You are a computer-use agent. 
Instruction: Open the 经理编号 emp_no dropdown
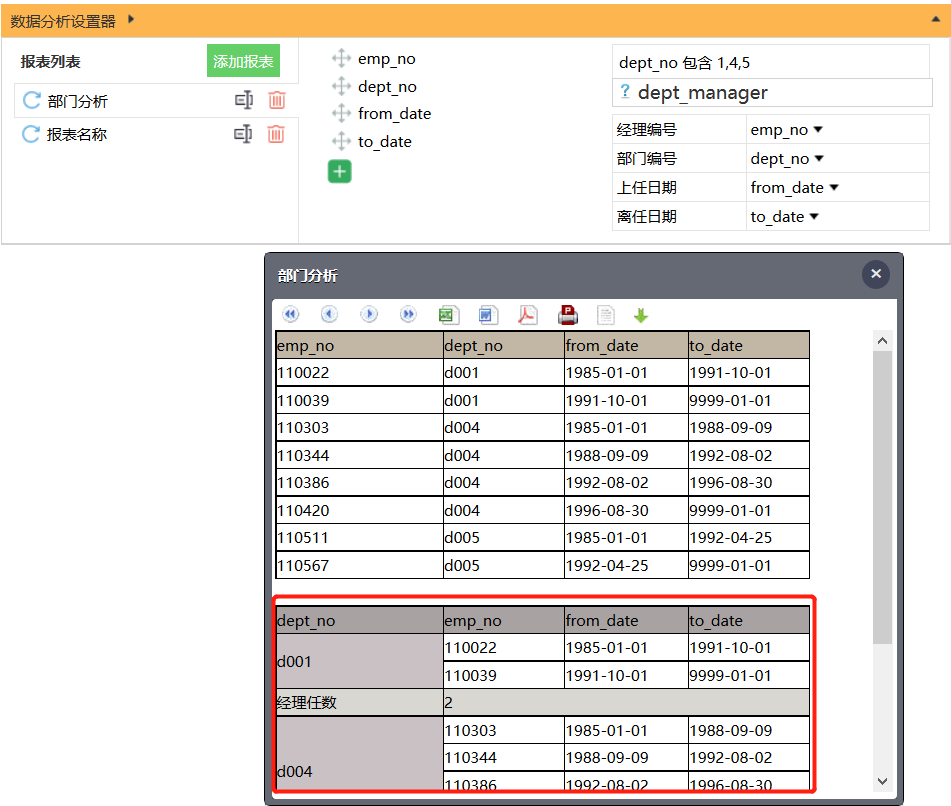pyautogui.click(x=817, y=130)
